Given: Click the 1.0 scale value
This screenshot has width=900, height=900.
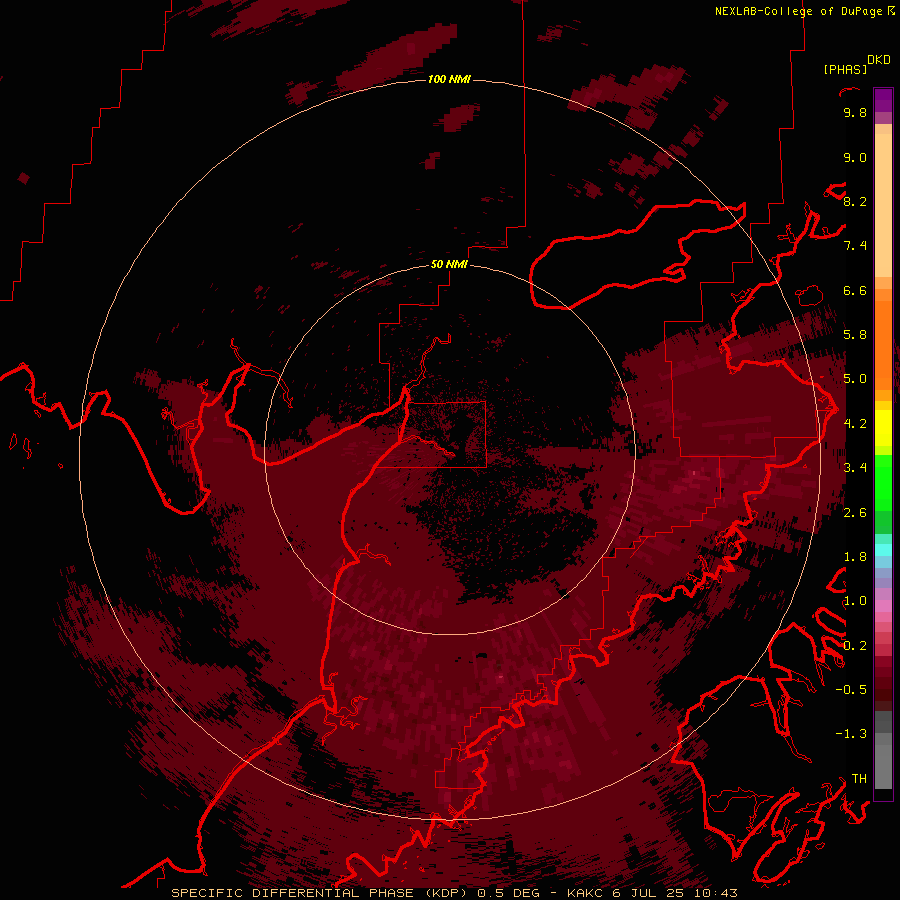Looking at the screenshot, I should tap(855, 601).
